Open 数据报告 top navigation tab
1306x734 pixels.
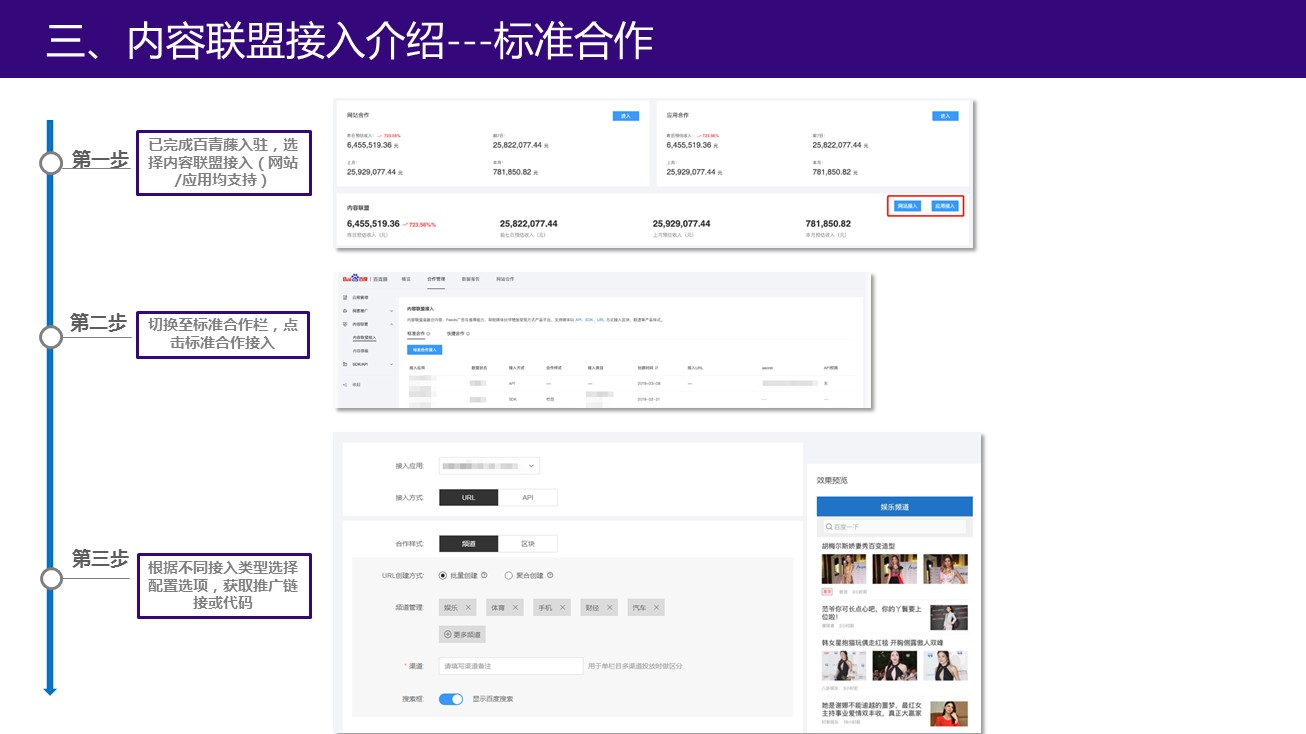coord(471,278)
